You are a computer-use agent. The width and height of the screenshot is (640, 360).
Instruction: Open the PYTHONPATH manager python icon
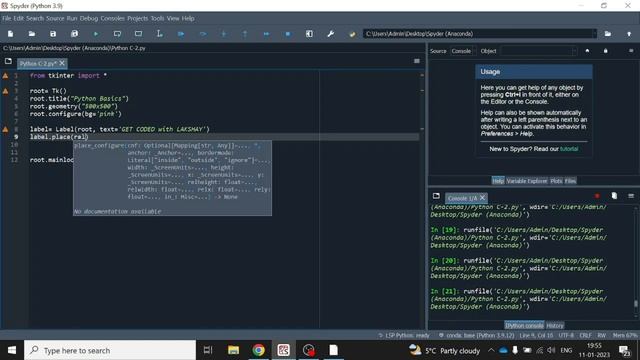(352, 34)
